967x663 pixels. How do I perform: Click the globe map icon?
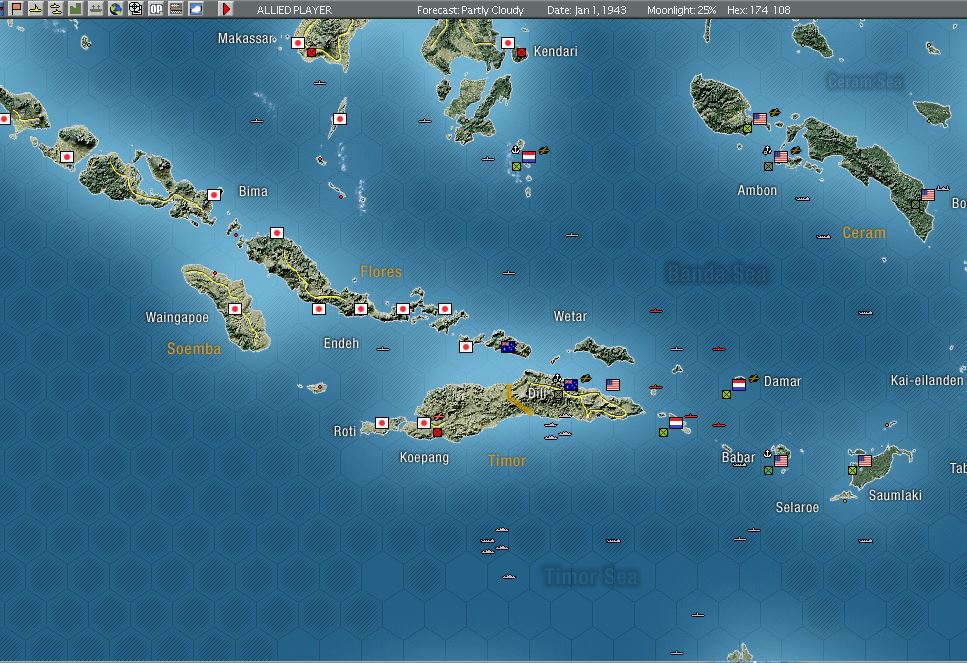[115, 9]
